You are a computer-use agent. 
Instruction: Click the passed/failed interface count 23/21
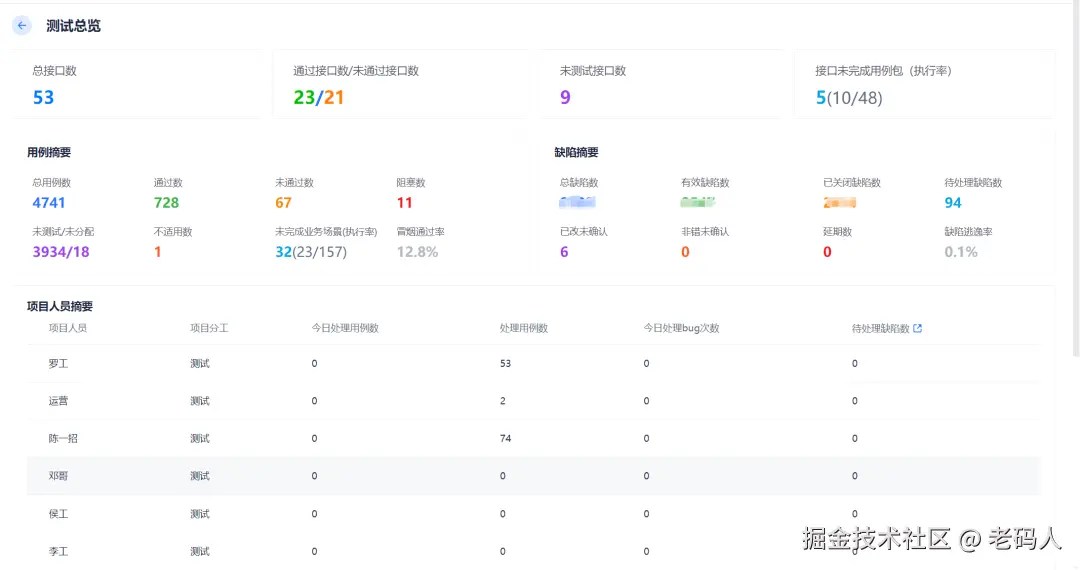click(318, 98)
